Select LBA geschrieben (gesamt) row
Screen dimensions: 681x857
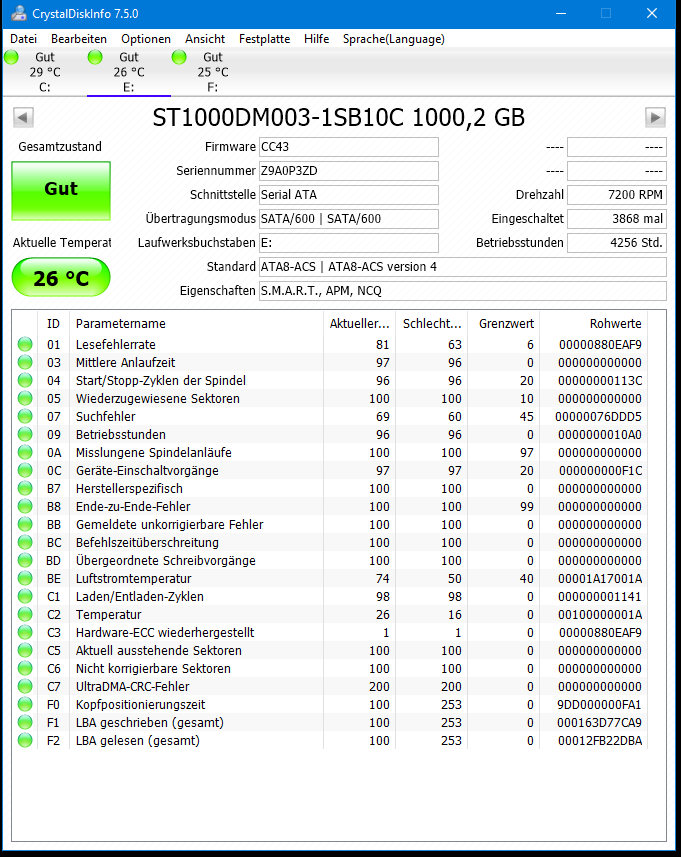point(330,723)
